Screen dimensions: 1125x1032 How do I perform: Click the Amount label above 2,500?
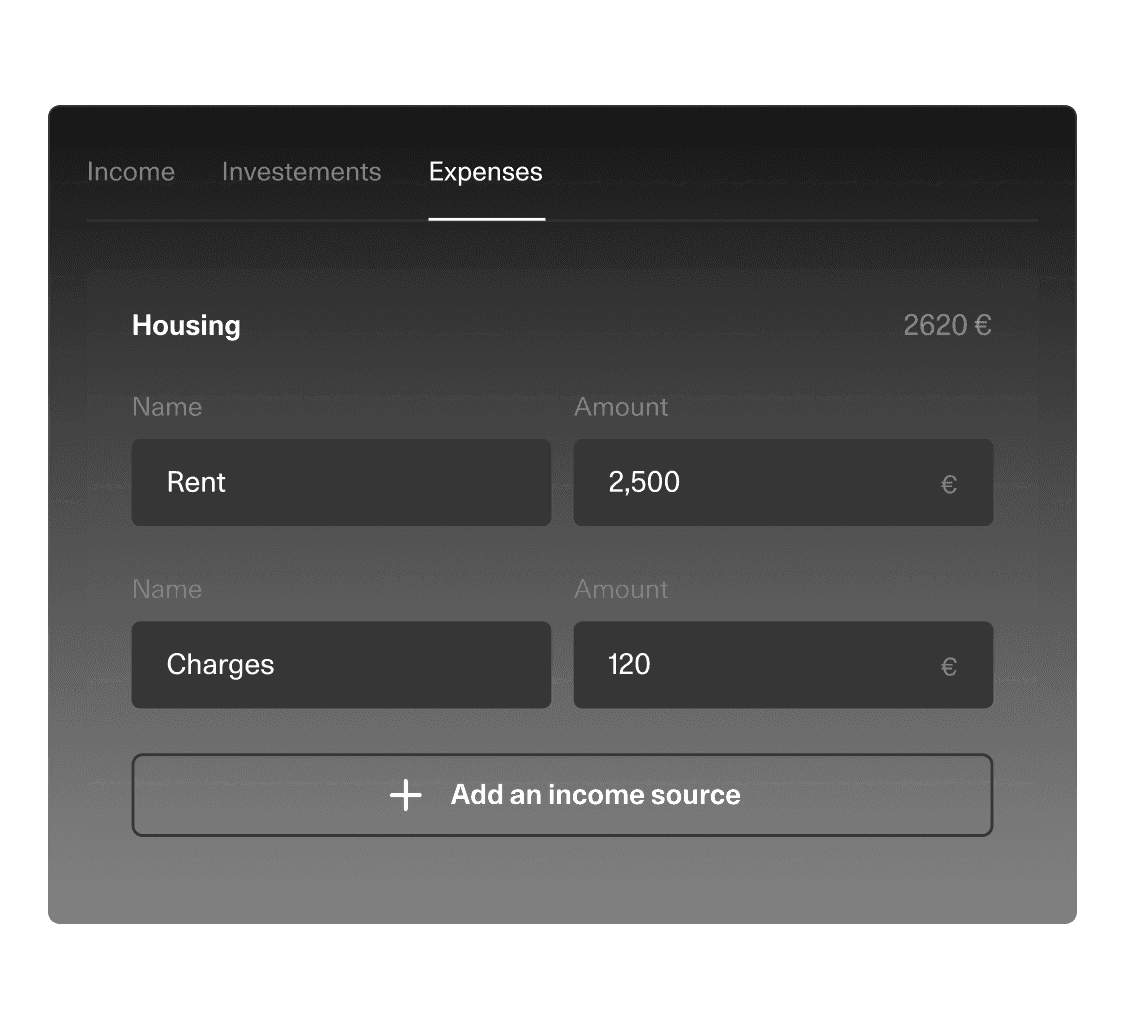[x=621, y=407]
